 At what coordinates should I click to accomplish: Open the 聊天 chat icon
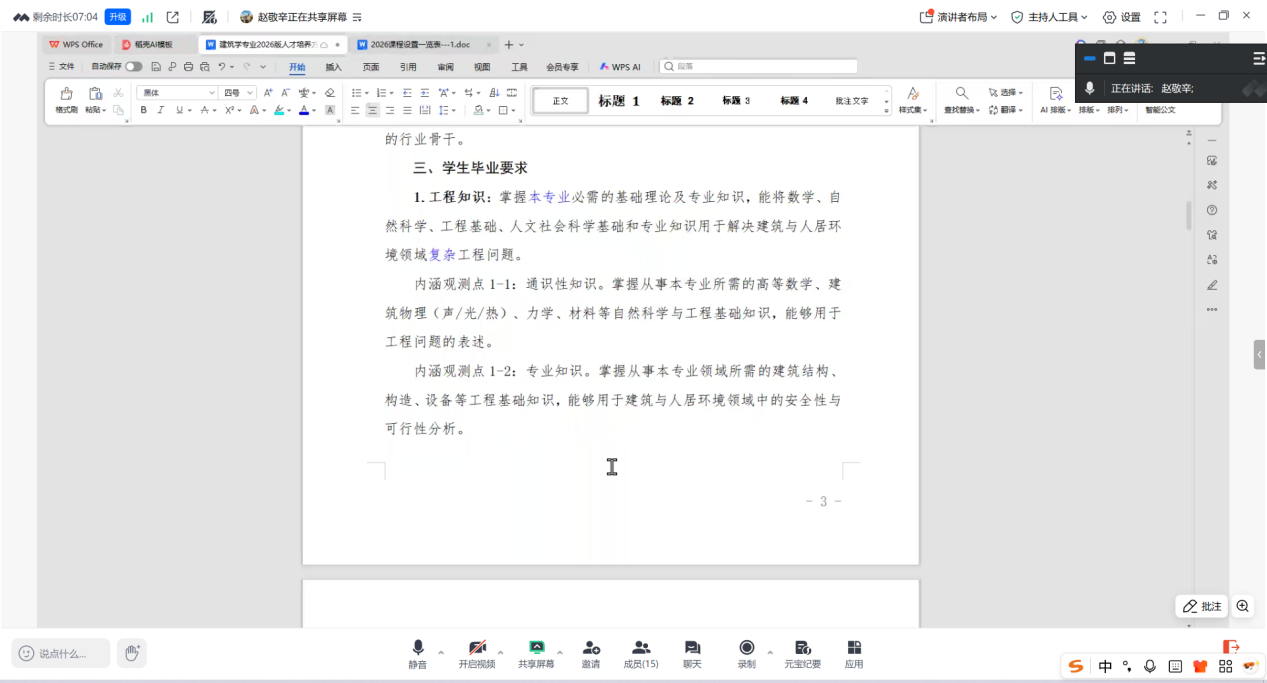(692, 654)
